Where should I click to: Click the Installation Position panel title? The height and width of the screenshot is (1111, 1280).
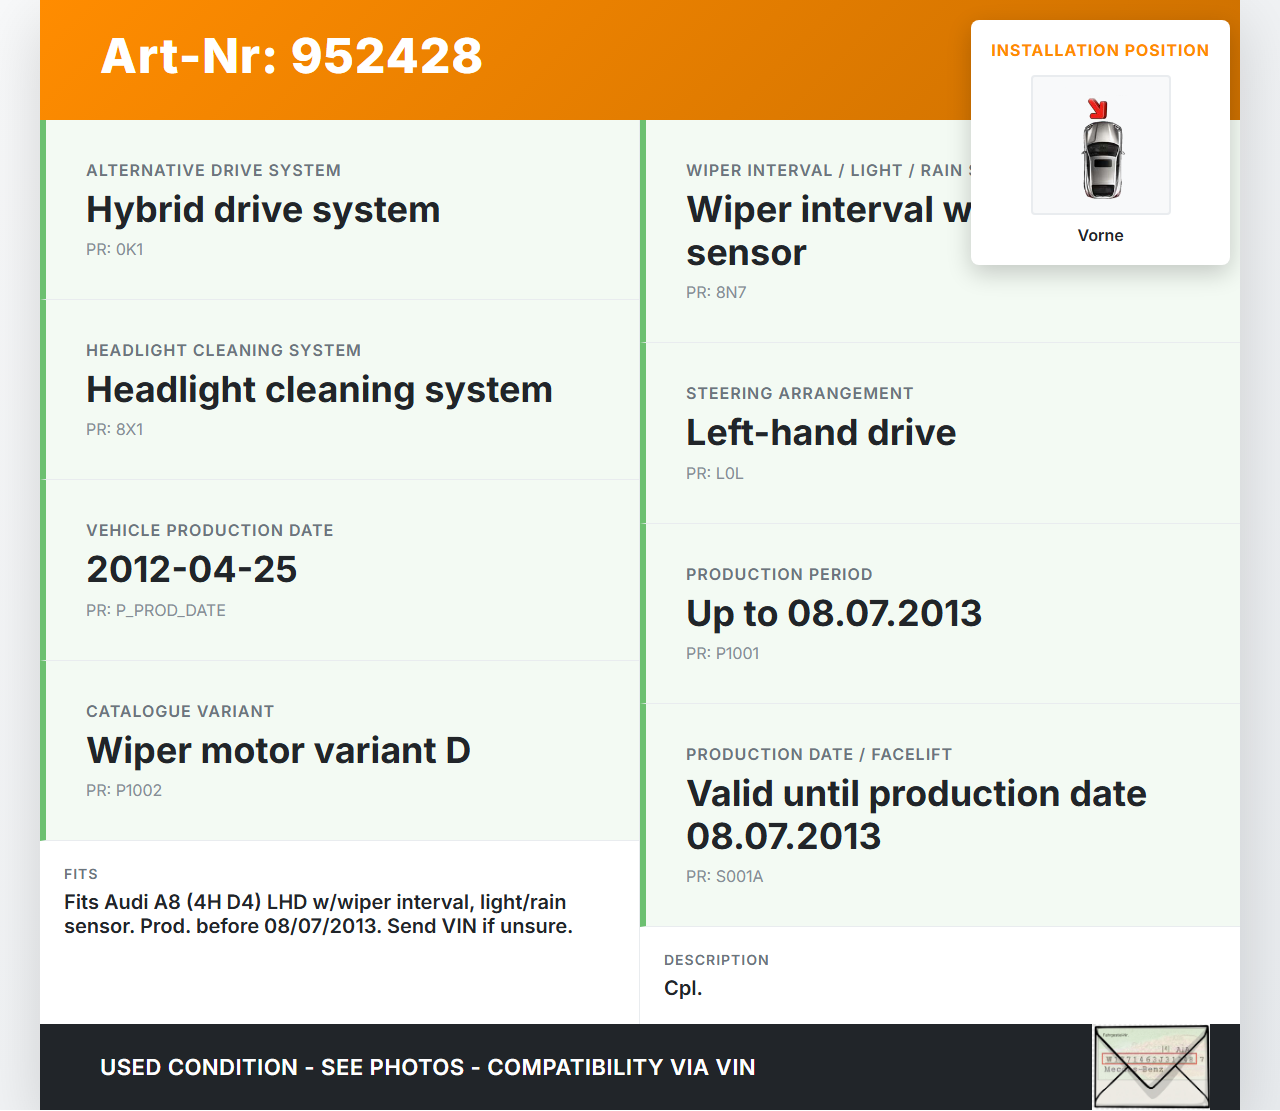[x=1099, y=50]
